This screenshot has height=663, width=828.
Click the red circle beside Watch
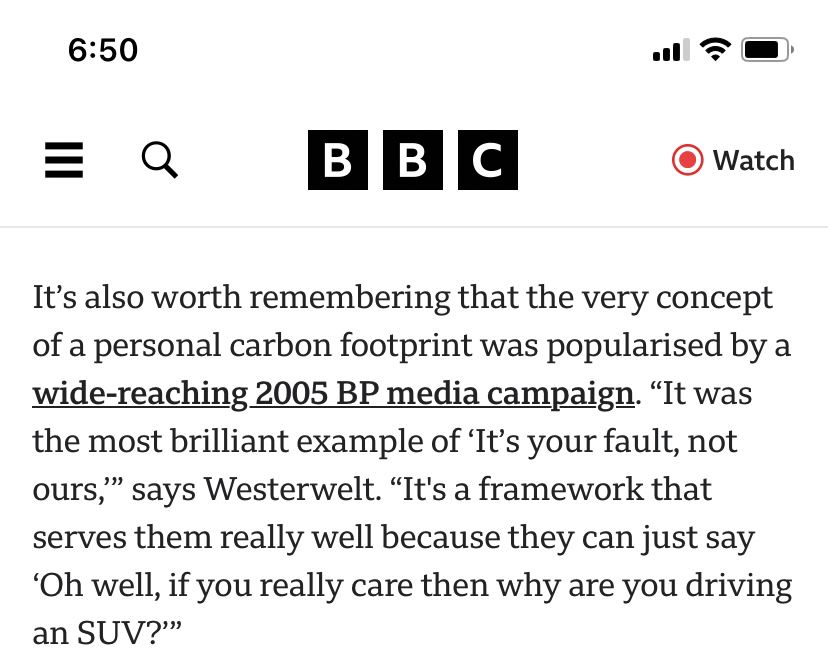click(687, 160)
